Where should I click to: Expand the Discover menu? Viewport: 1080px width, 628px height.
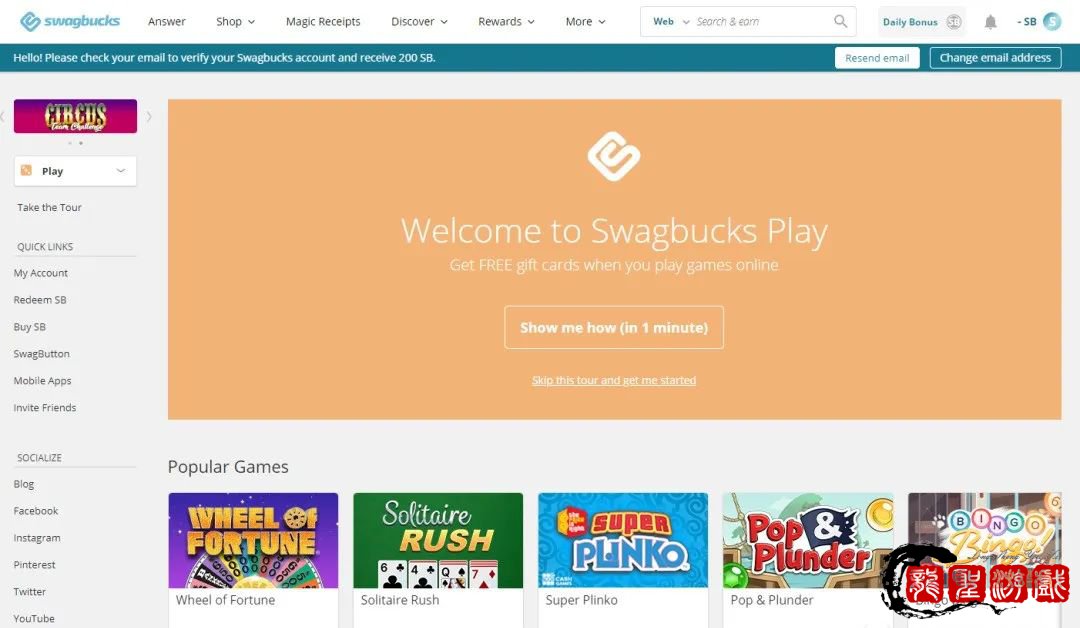tap(419, 21)
